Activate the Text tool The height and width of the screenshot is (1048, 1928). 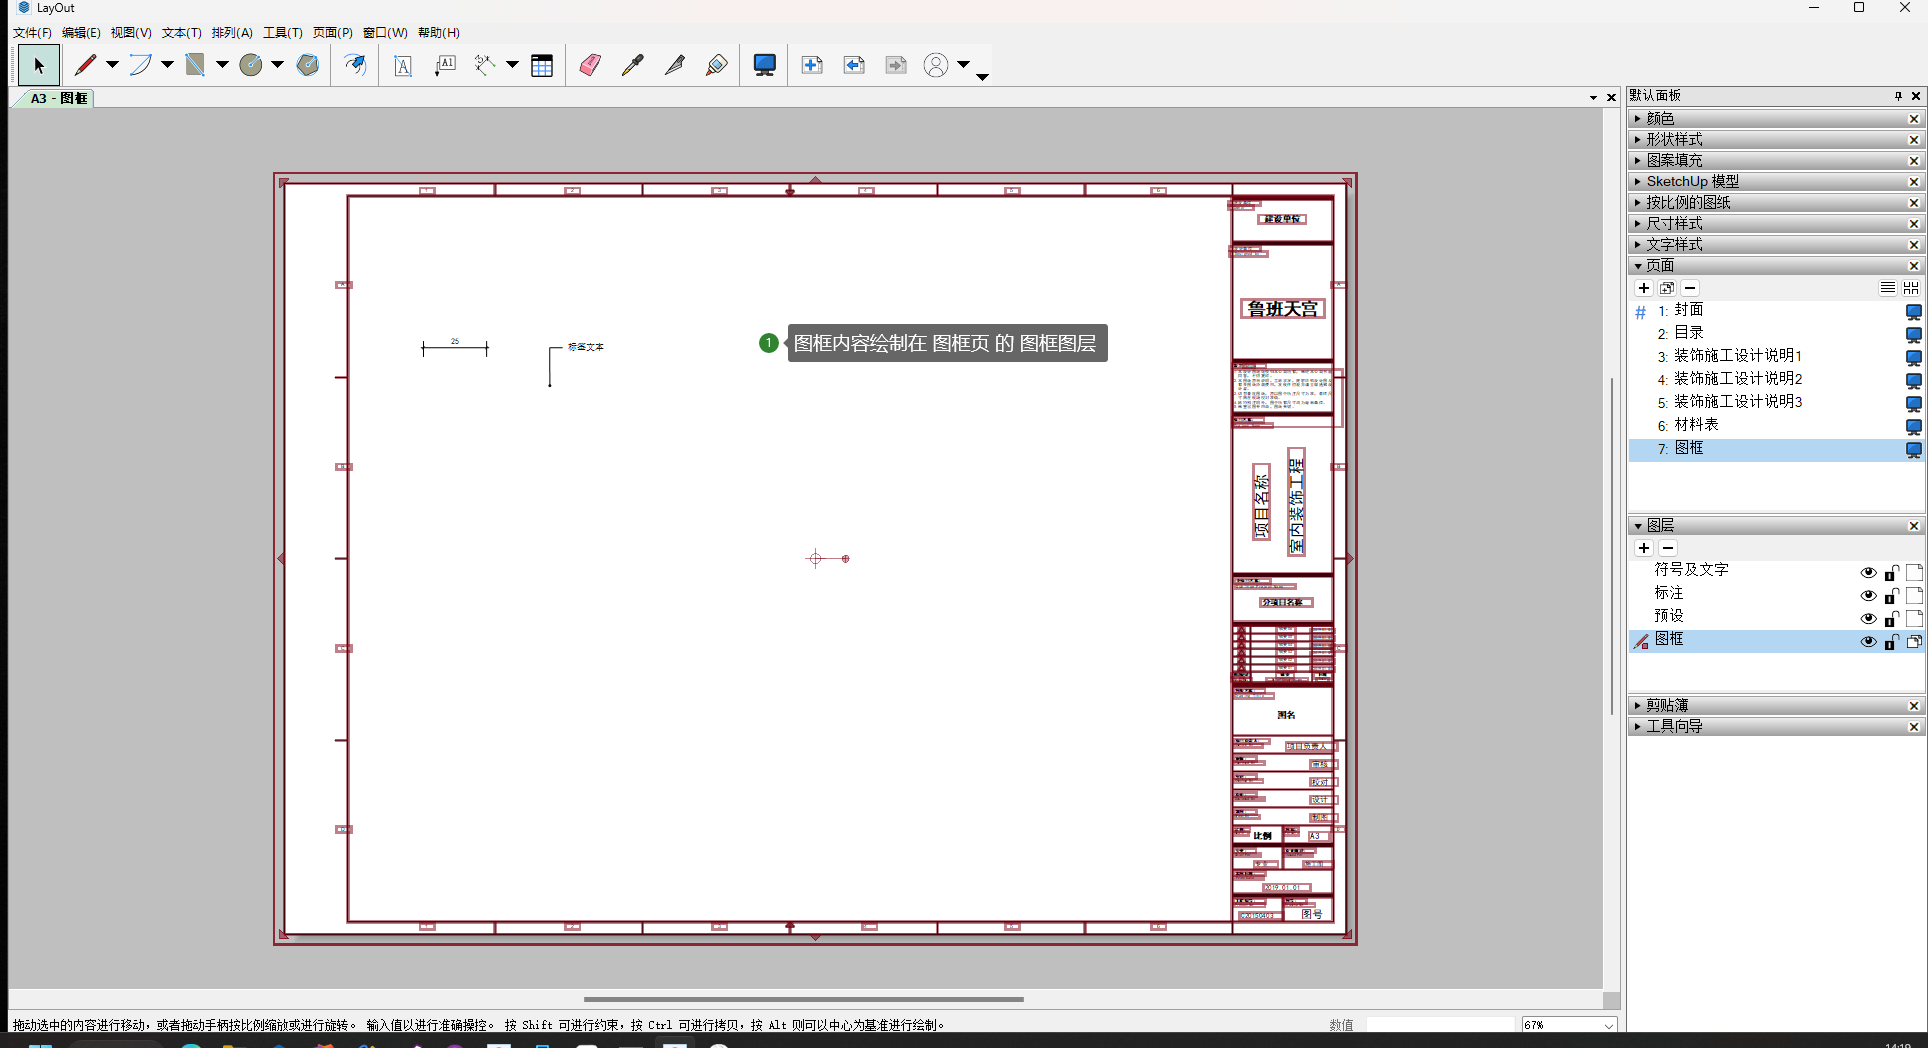click(403, 66)
